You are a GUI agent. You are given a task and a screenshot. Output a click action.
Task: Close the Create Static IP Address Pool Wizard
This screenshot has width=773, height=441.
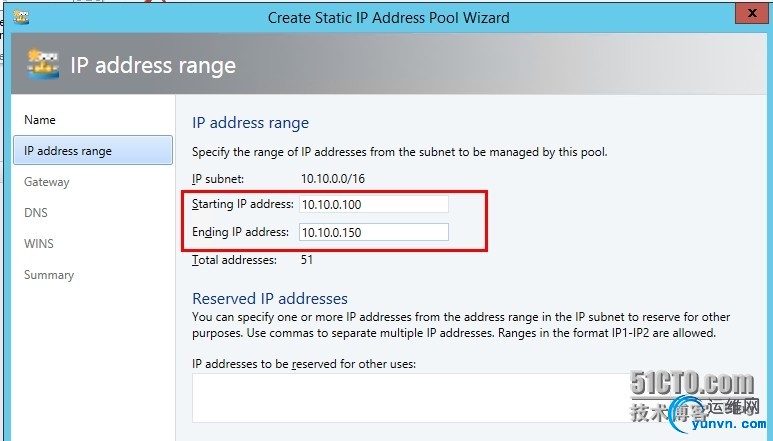752,14
